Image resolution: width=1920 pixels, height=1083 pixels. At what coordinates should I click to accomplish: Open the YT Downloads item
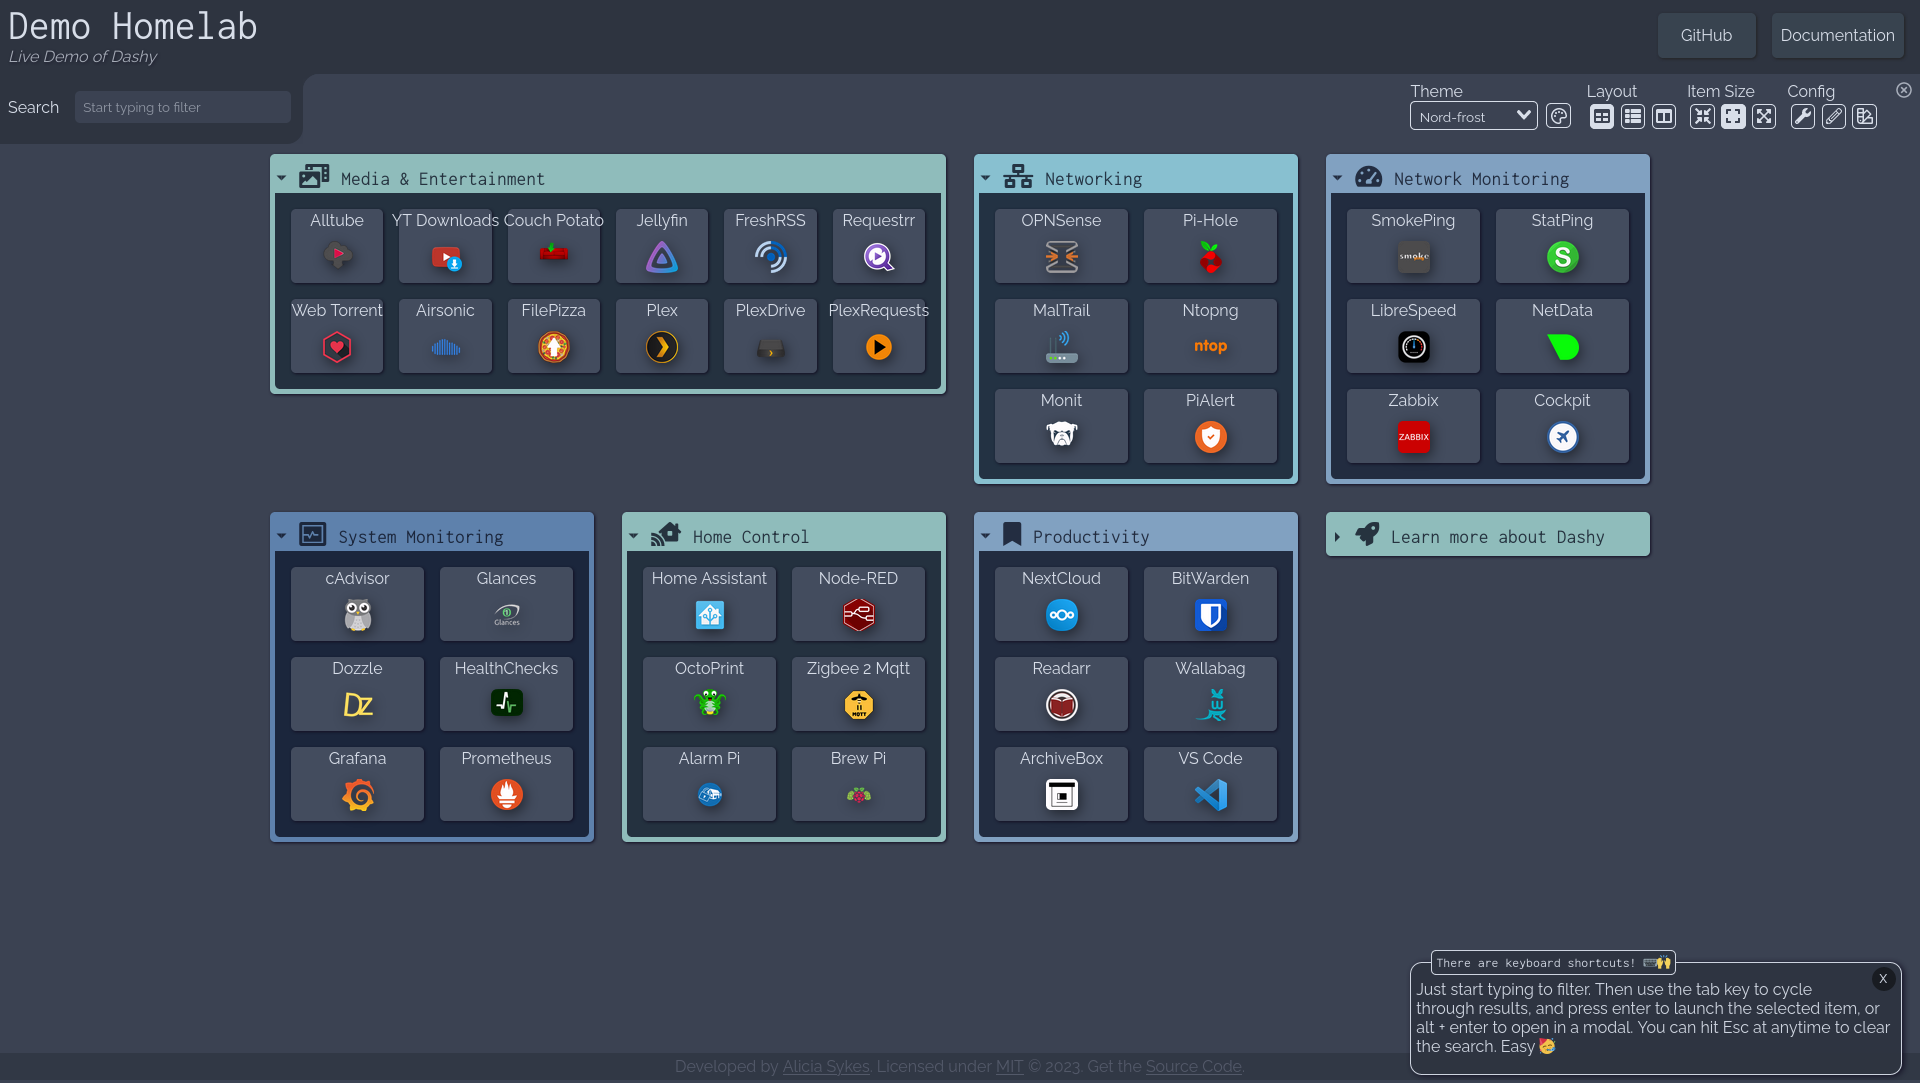[445, 245]
